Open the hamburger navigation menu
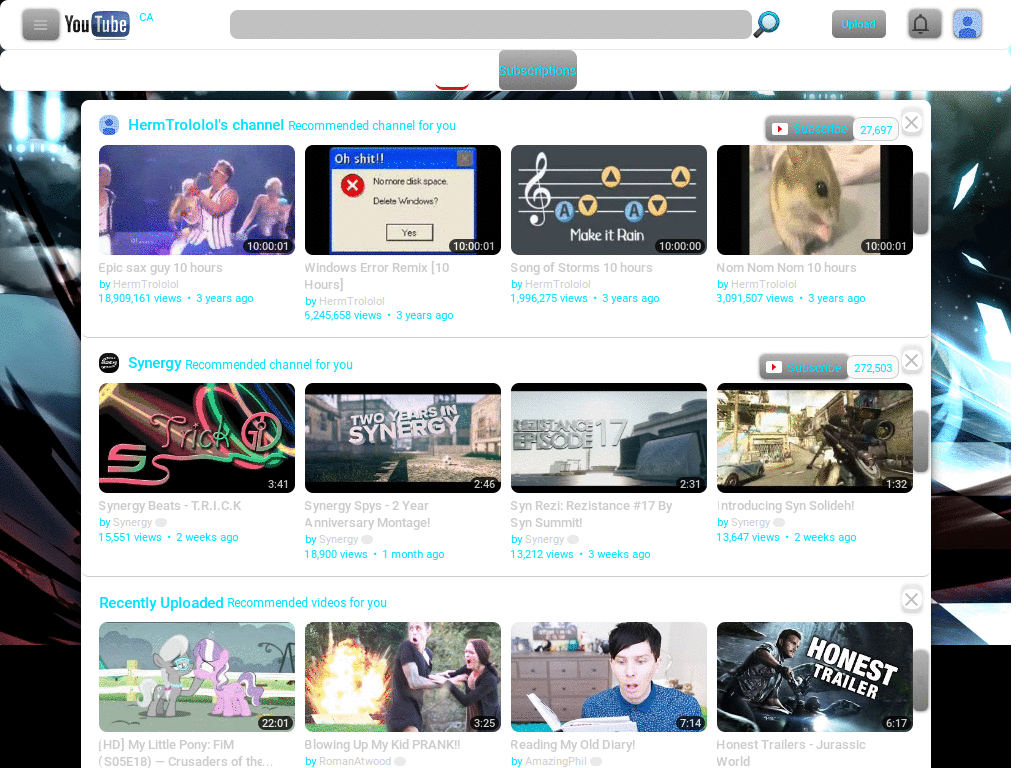This screenshot has width=1024, height=768. click(x=40, y=24)
